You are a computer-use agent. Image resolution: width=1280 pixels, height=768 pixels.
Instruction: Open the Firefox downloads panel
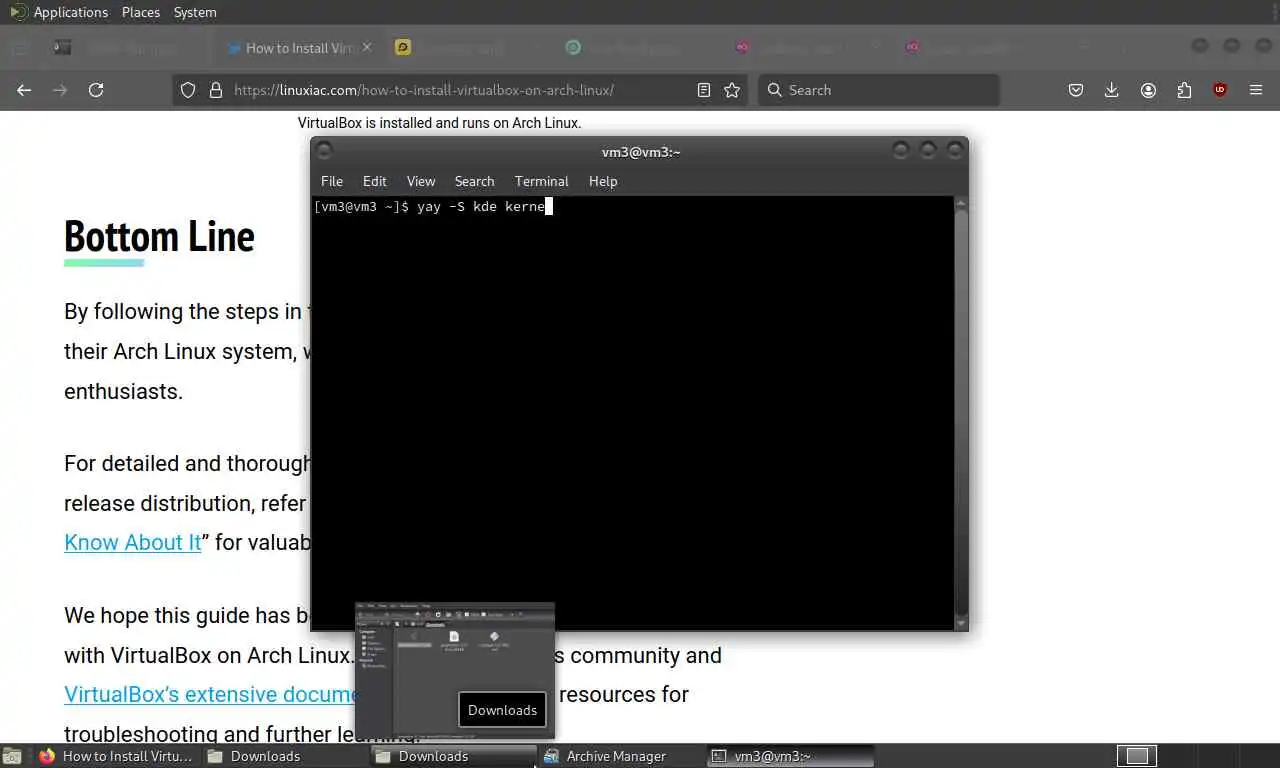point(1111,90)
